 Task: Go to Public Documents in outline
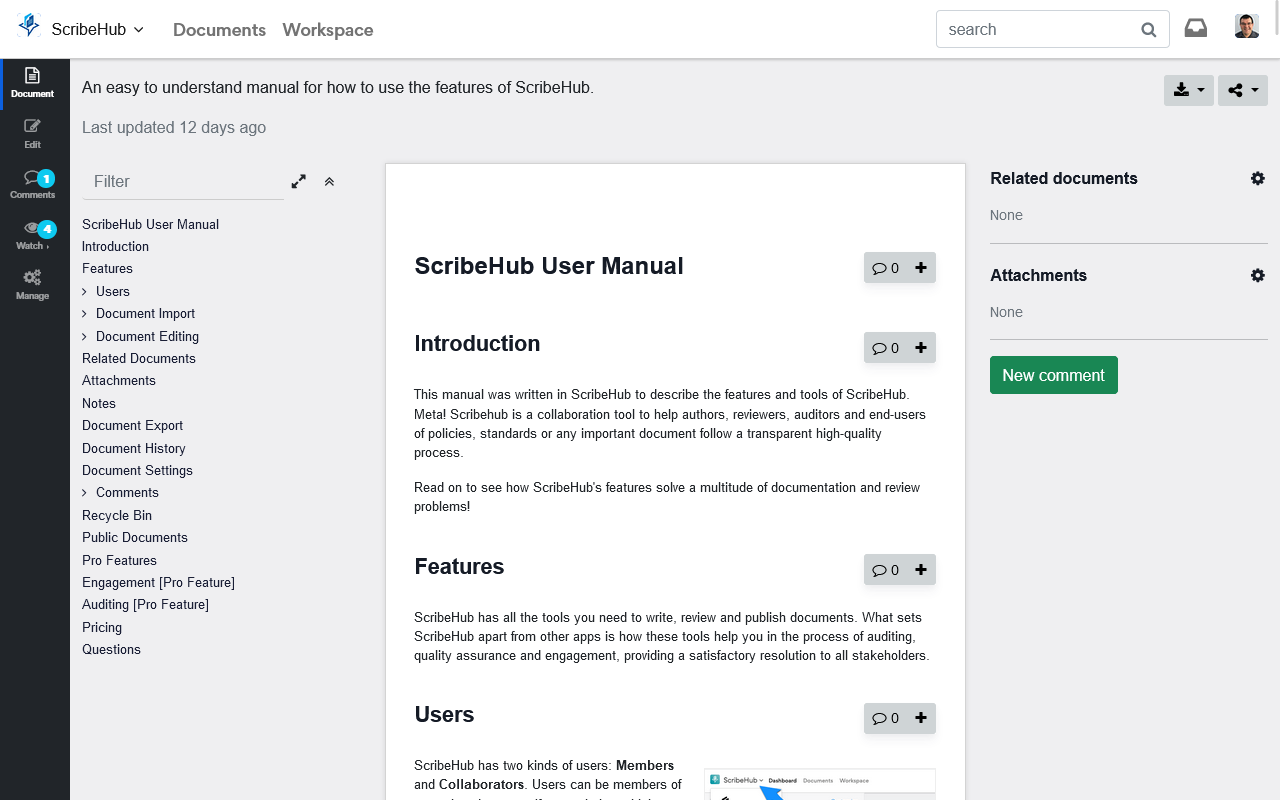tap(135, 537)
